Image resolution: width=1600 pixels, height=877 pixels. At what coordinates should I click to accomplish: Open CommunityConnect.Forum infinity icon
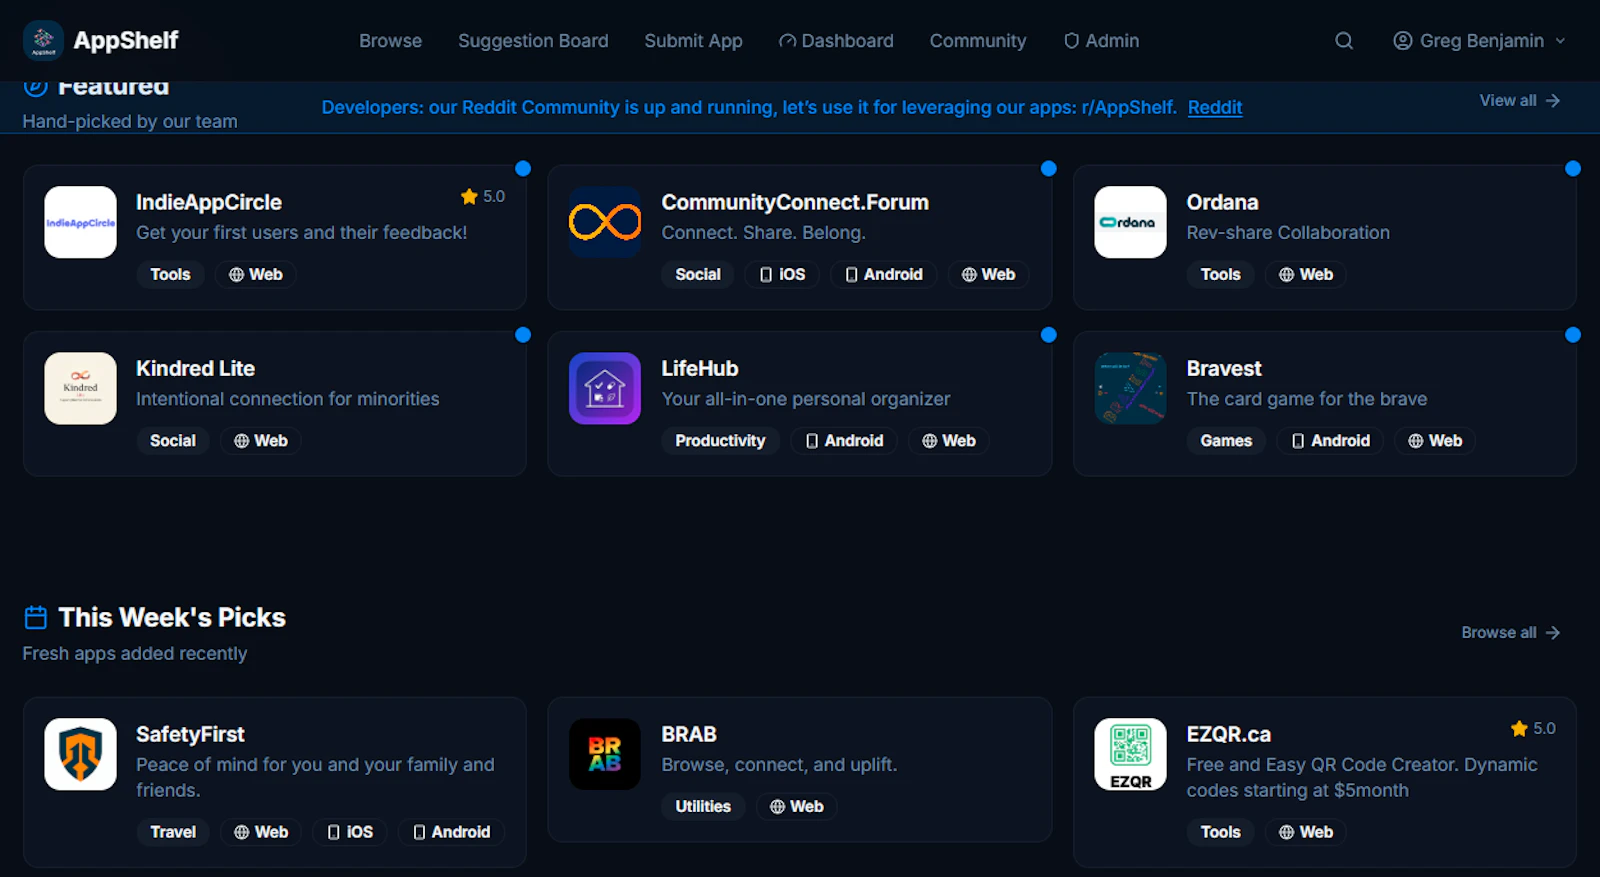pos(605,222)
